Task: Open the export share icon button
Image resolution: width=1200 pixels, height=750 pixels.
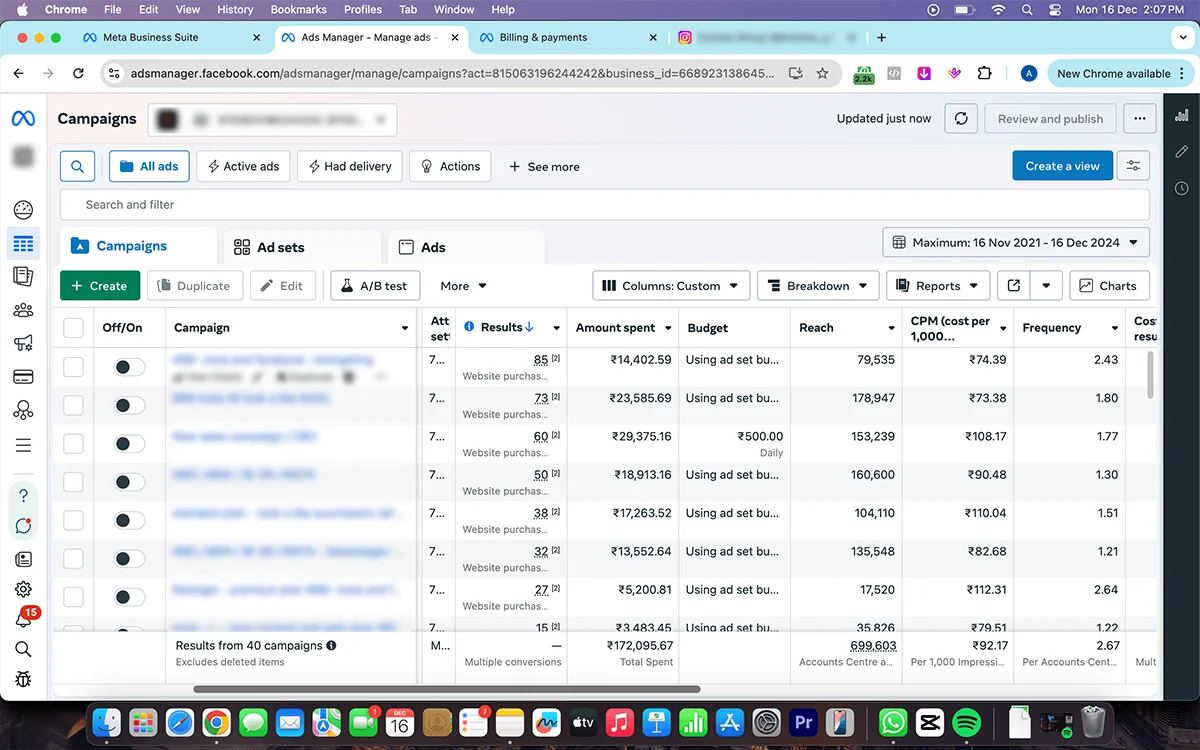Action: coord(1014,286)
